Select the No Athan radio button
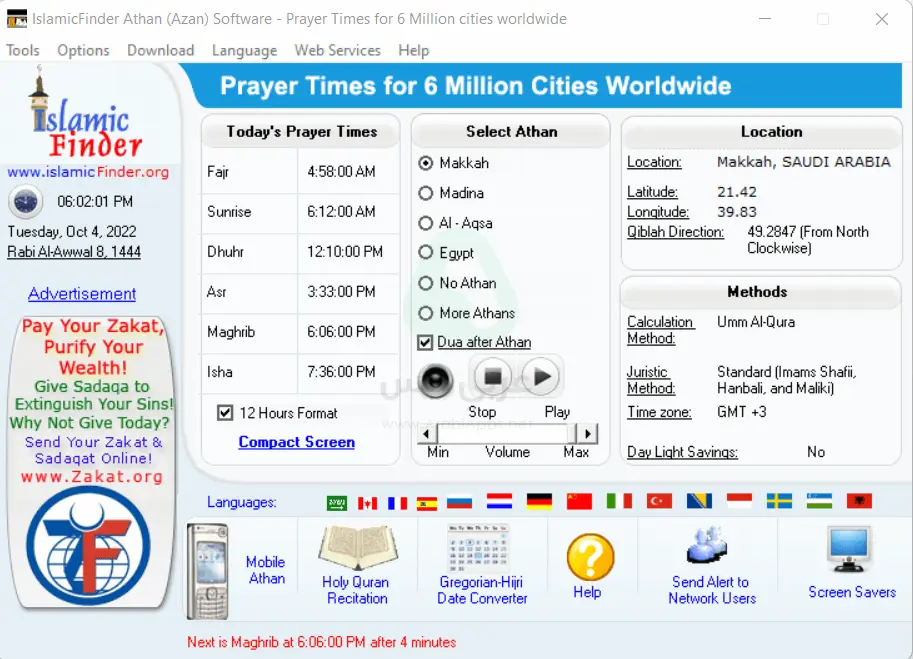 click(426, 283)
